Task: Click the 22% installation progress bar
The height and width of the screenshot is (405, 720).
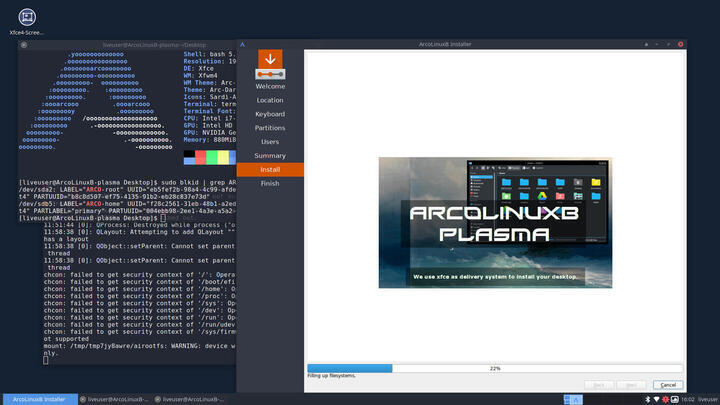Action: point(495,368)
